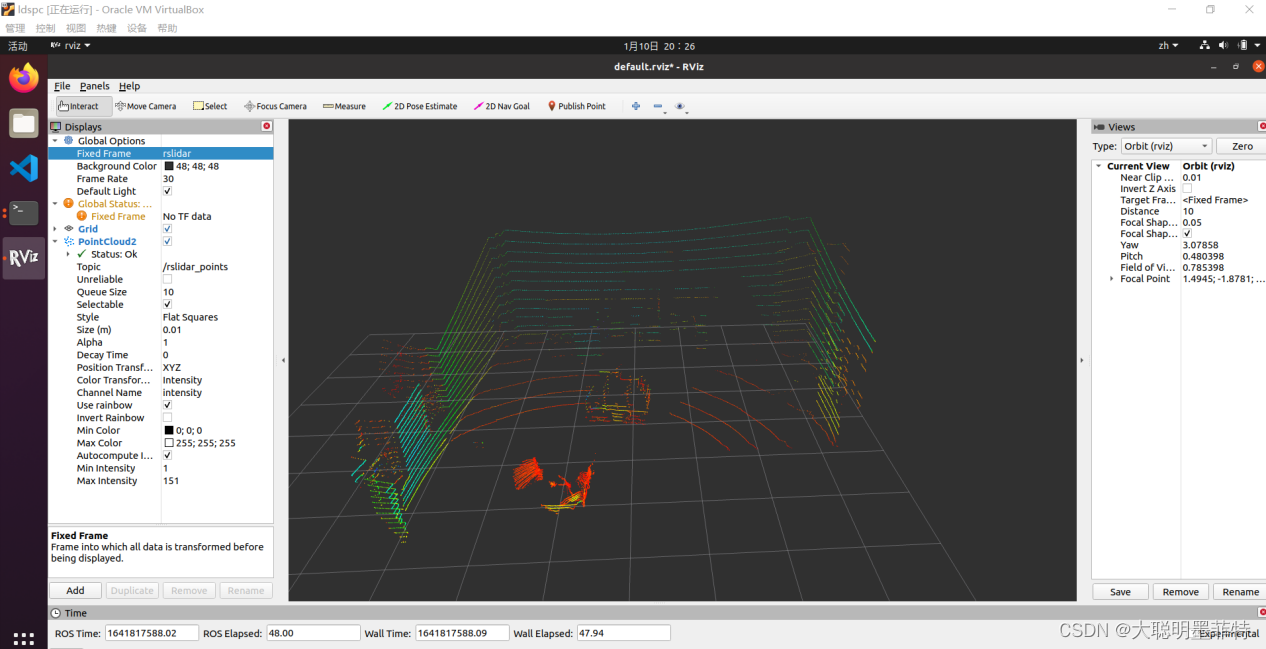The image size is (1266, 649).
Task: Toggle the Default Light checkbox
Action: click(167, 191)
